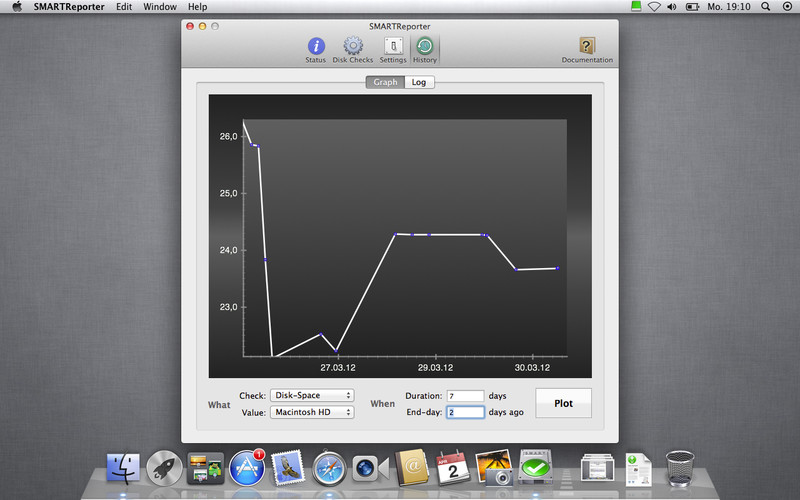Open the Window menu
This screenshot has width=800, height=500.
point(160,7)
